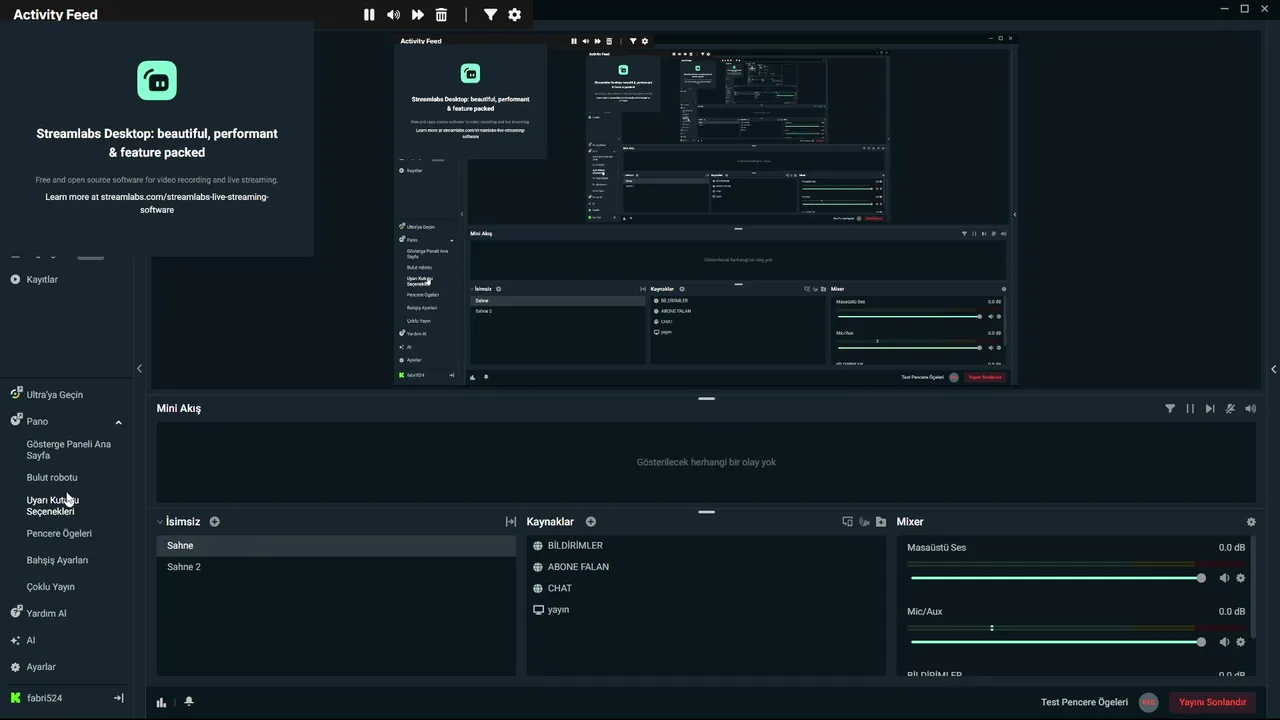Collapse the left sidebar arrow
1280x720 pixels.
(x=139, y=368)
